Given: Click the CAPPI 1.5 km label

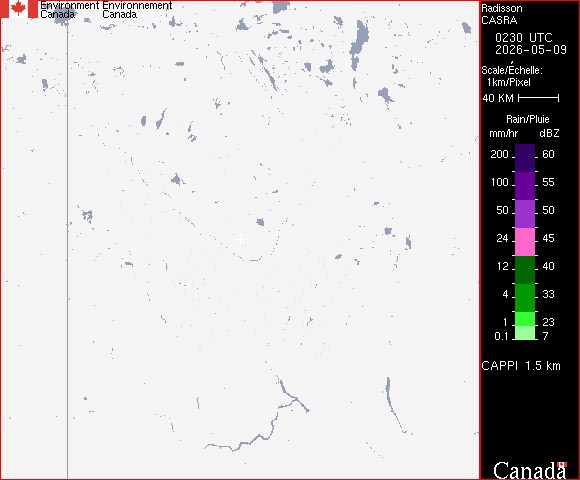Looking at the screenshot, I should tap(521, 366).
